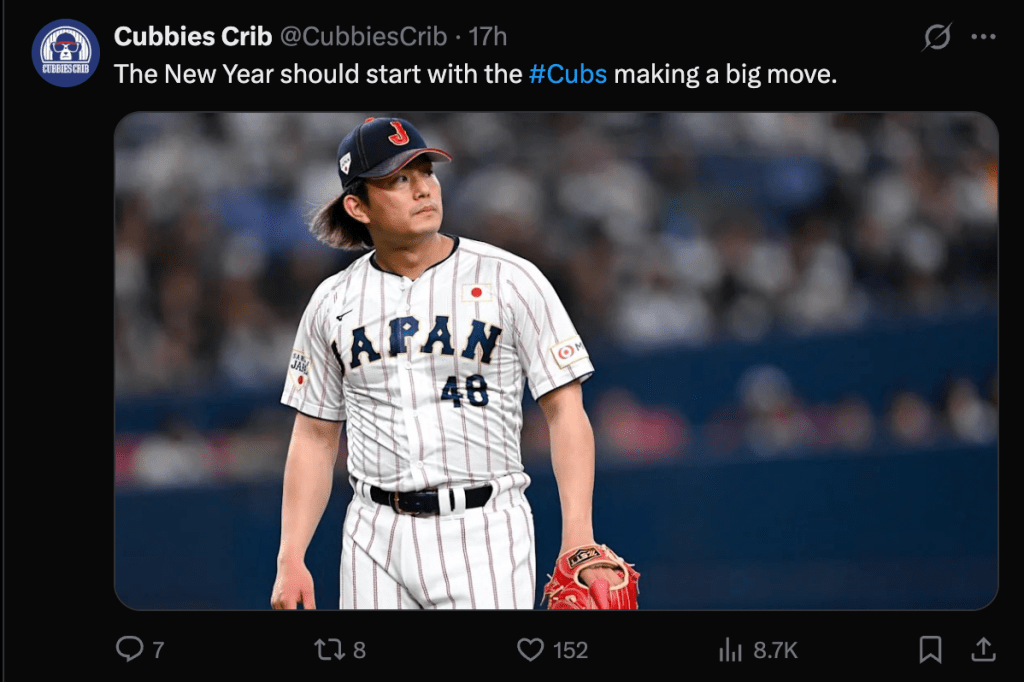Open the @CubbiesCrib handle link

point(362,37)
